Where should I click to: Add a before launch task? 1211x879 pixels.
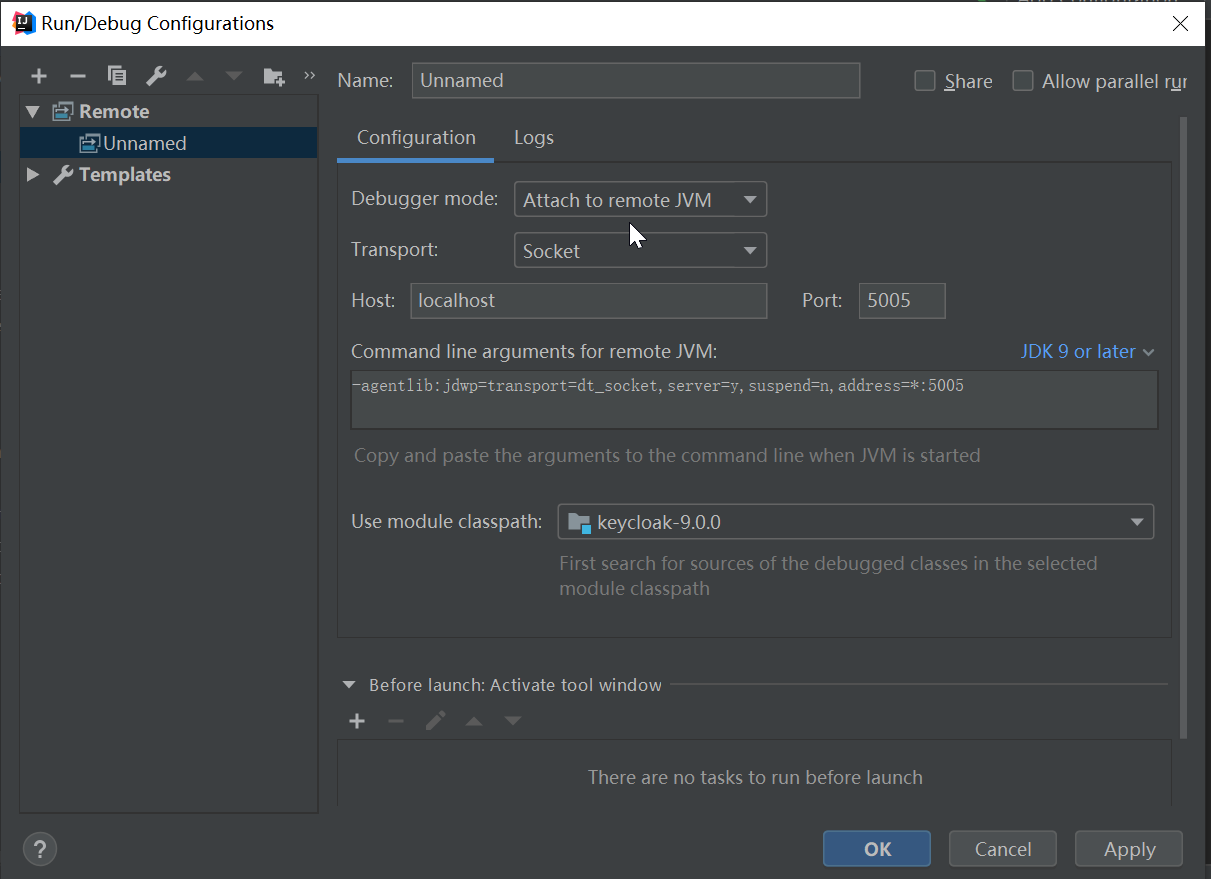357,721
